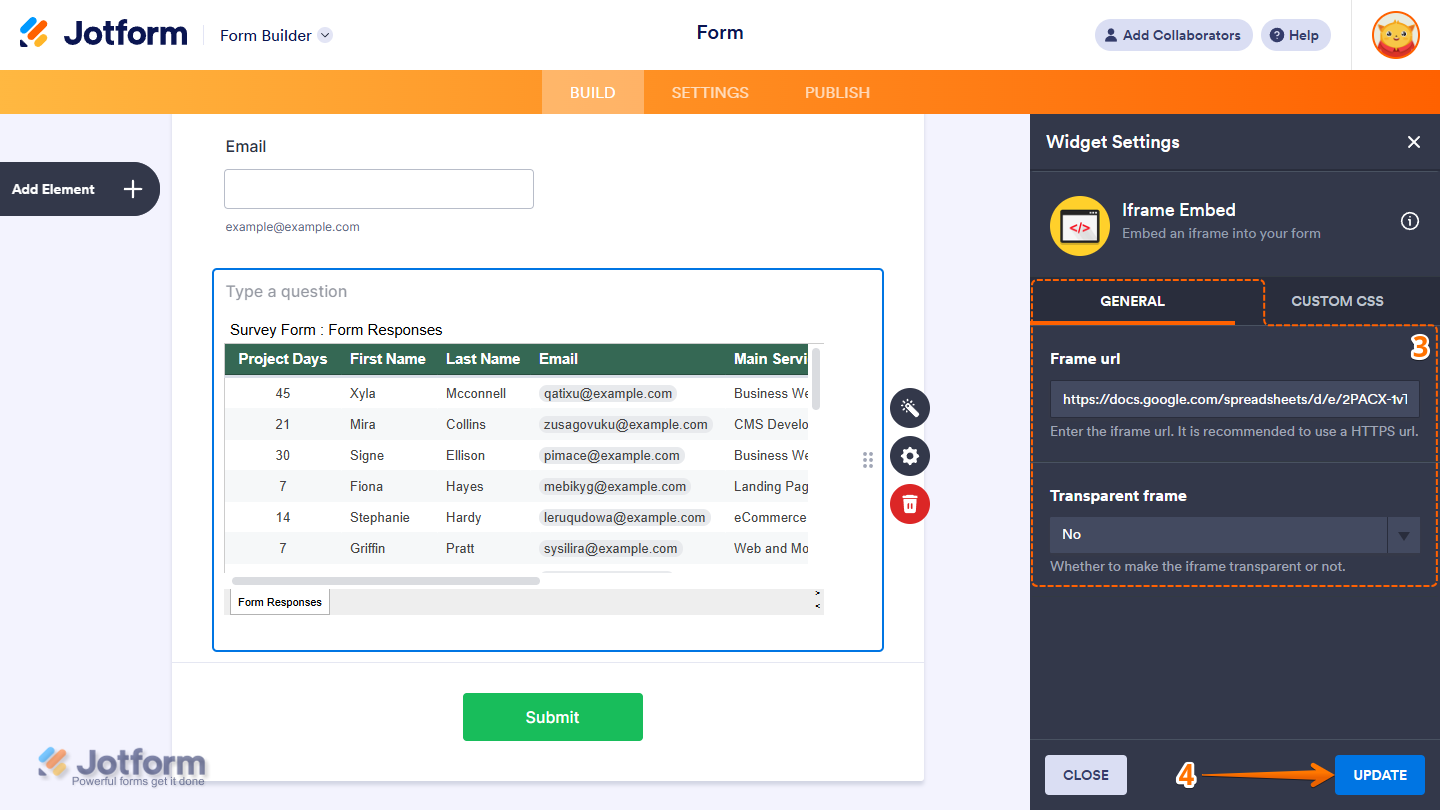The width and height of the screenshot is (1440, 810).
Task: Click the Project Days value 45
Action: click(283, 394)
